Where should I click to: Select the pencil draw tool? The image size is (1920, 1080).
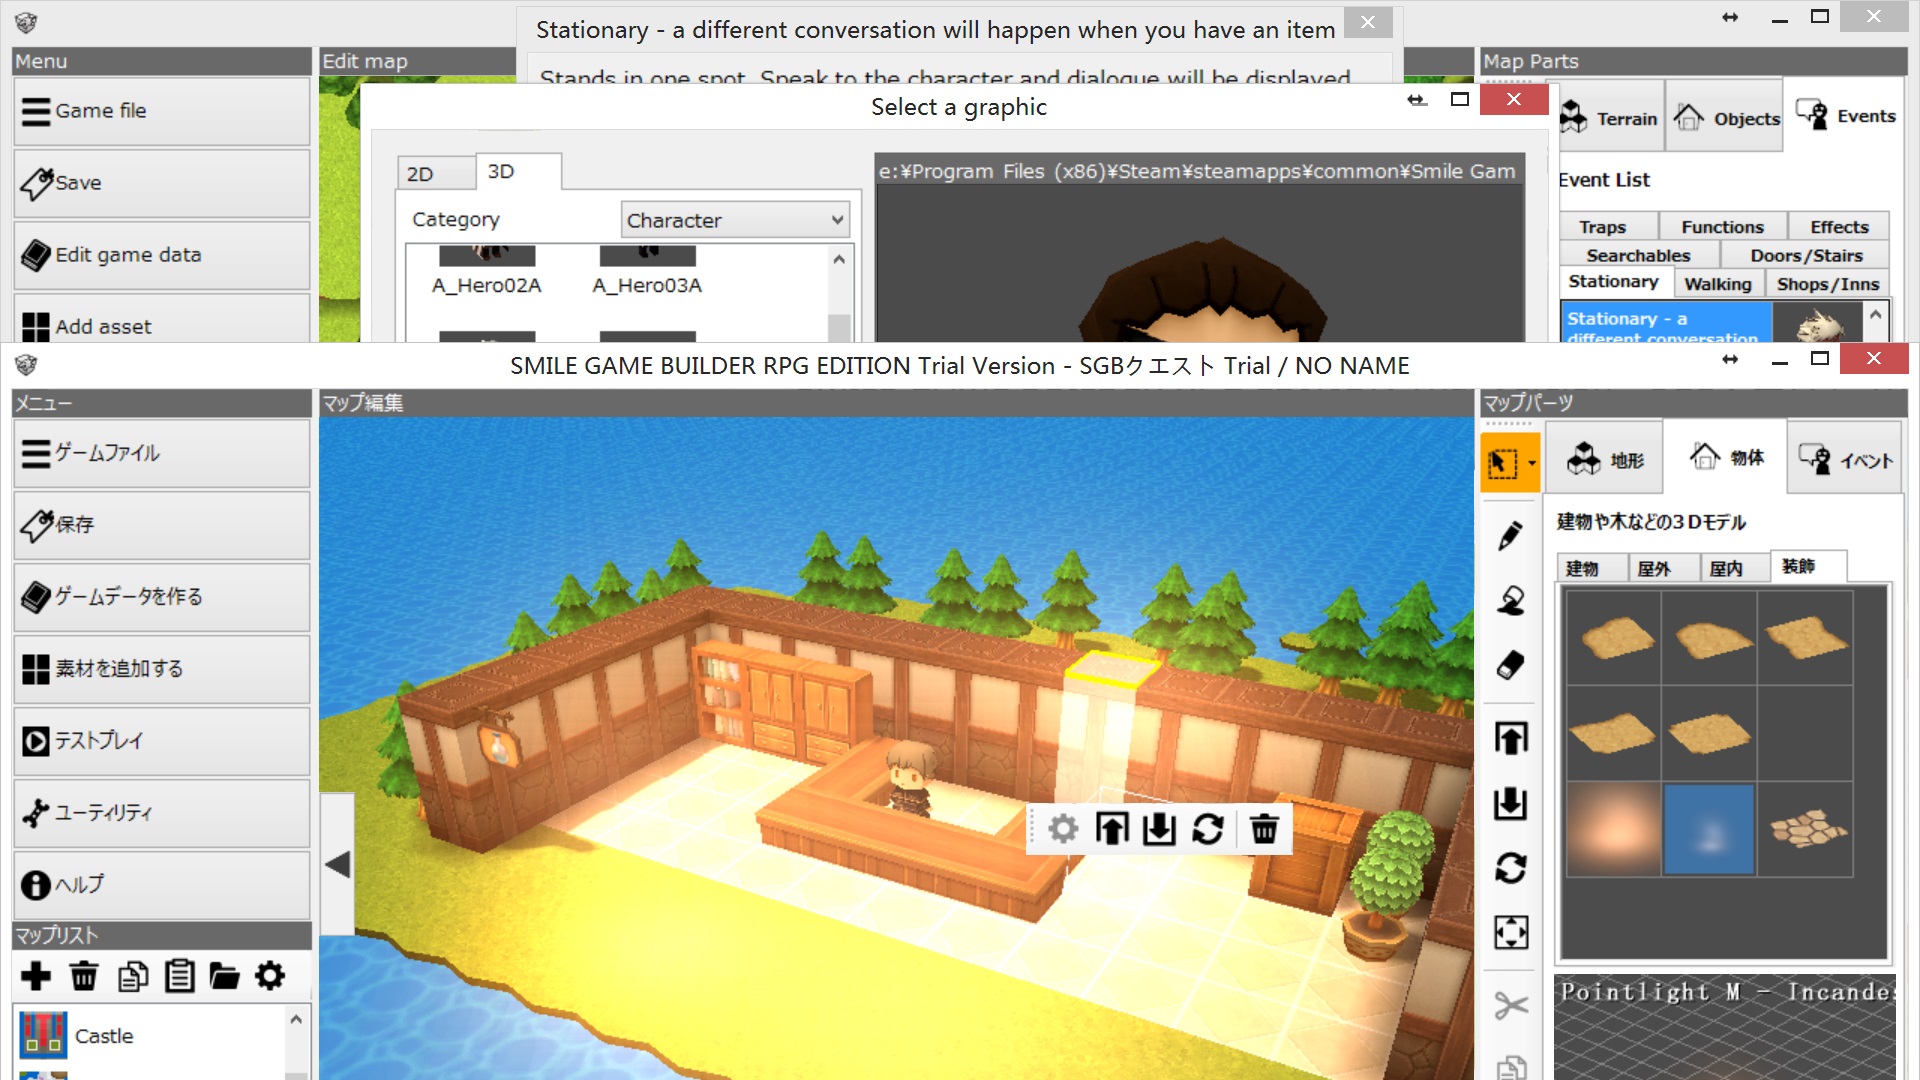coord(1510,536)
